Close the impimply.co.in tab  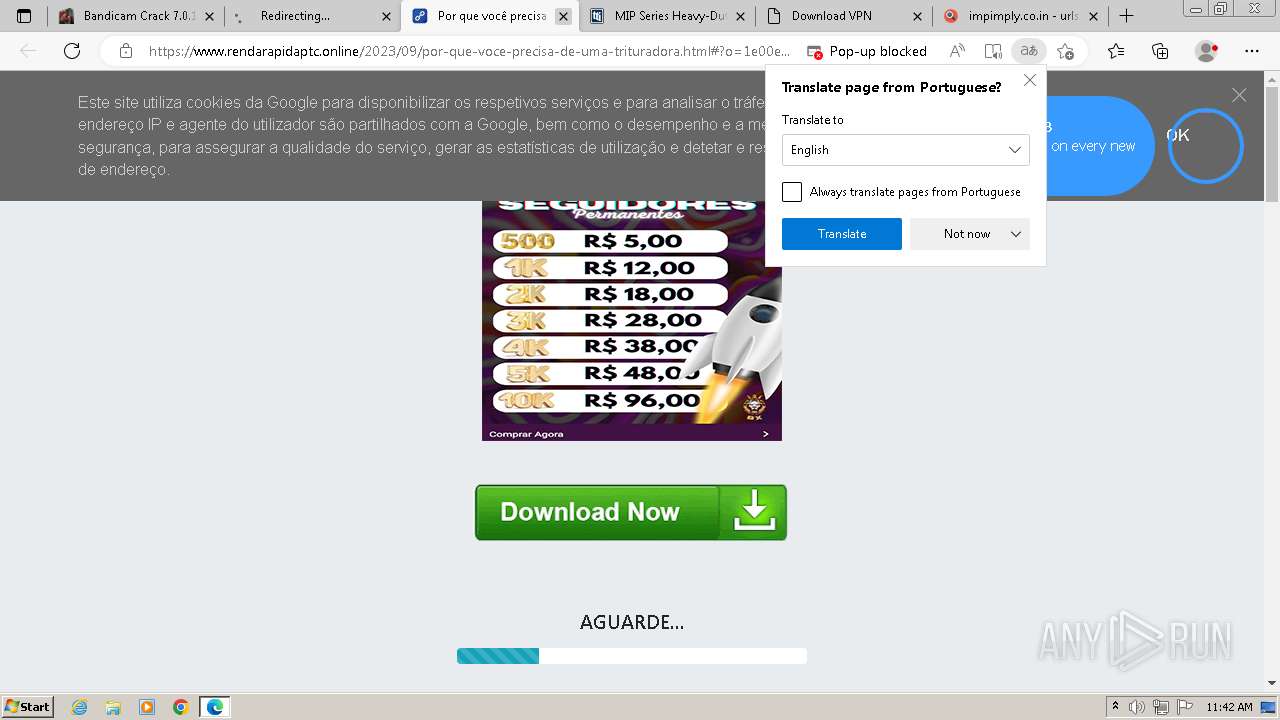(x=1094, y=16)
